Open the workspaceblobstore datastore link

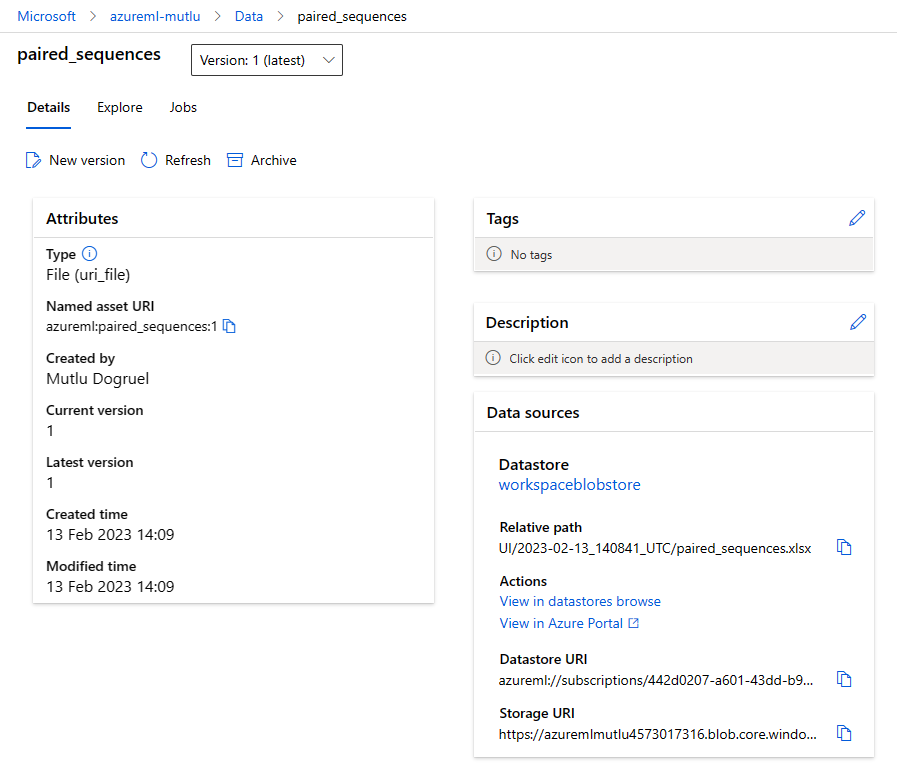569,485
